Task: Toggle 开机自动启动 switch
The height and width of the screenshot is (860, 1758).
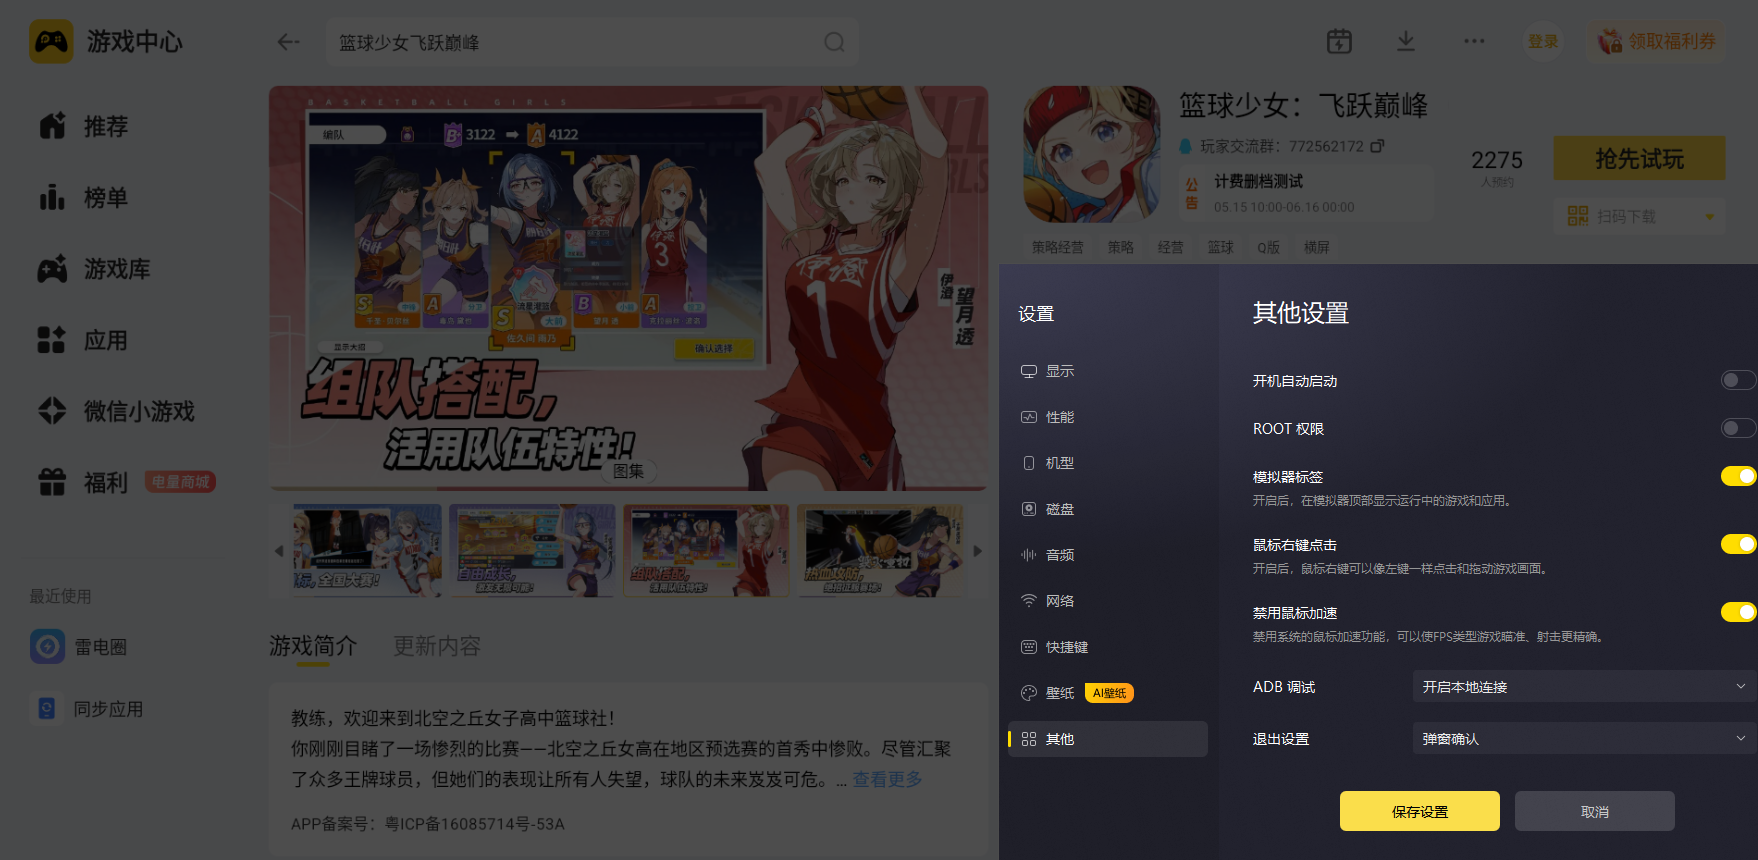Action: (x=1738, y=380)
